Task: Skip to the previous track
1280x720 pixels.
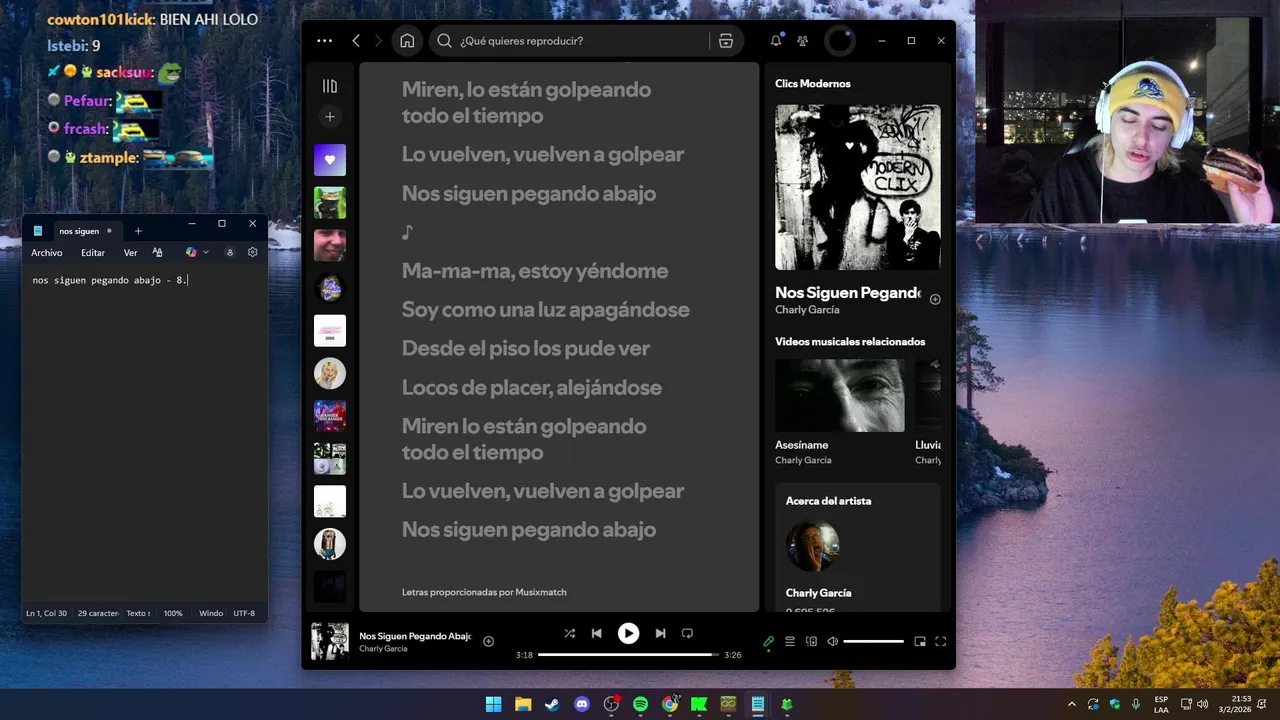Action: (x=596, y=633)
